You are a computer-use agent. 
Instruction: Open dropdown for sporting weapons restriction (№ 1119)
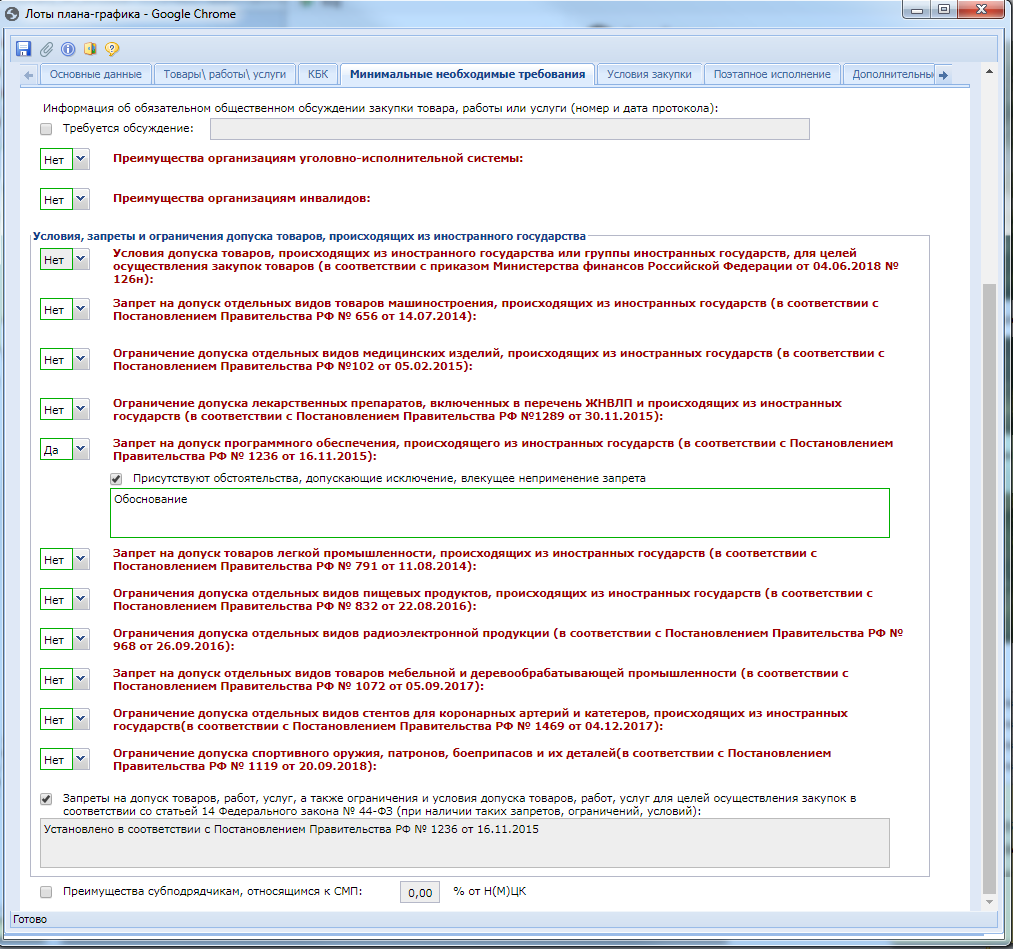point(81,760)
